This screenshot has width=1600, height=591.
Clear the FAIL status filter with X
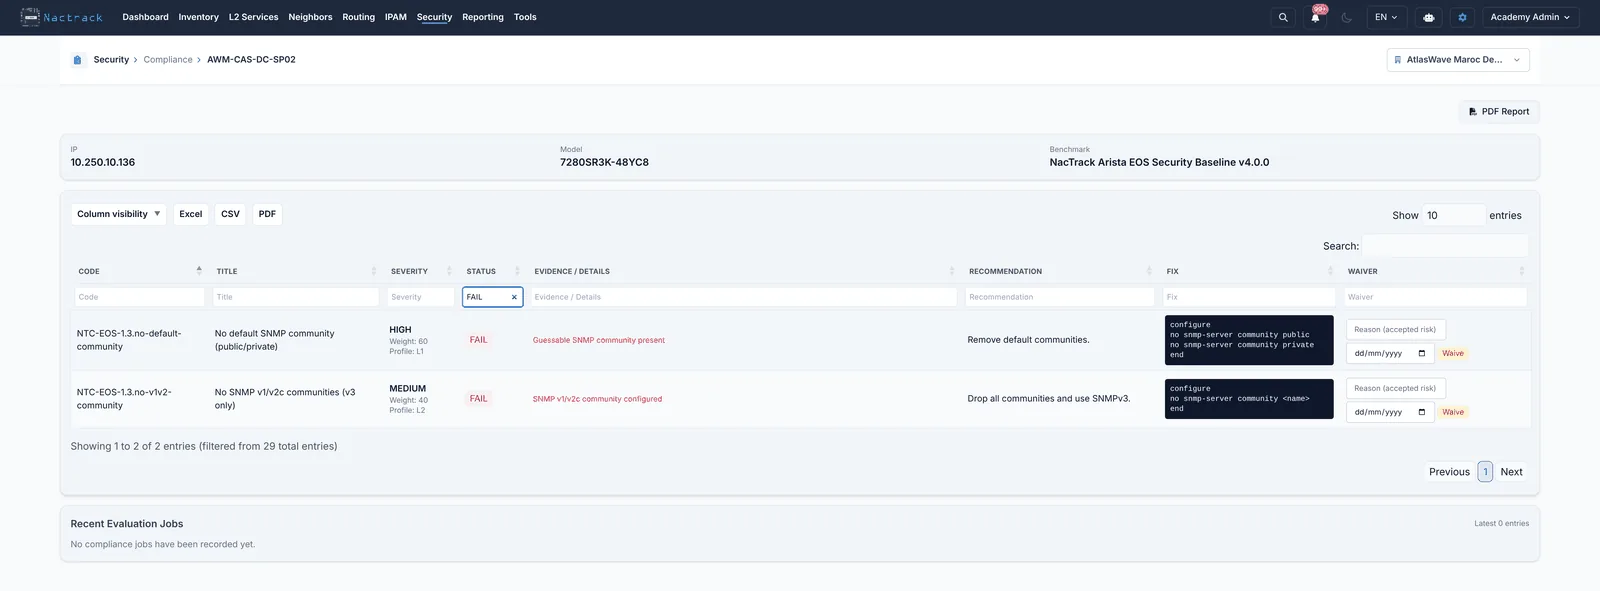(x=514, y=297)
